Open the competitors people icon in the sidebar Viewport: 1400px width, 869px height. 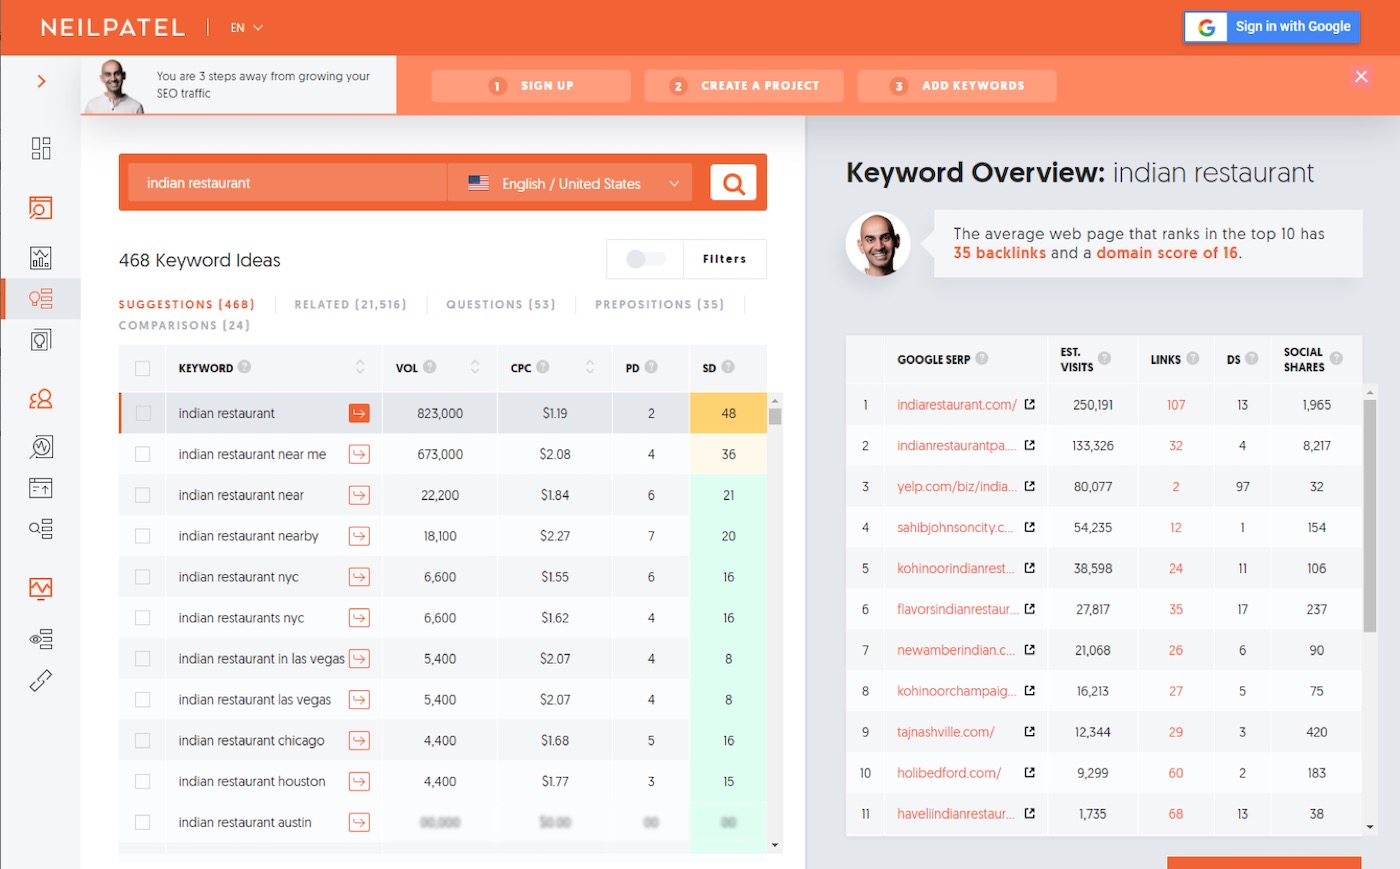[41, 400]
